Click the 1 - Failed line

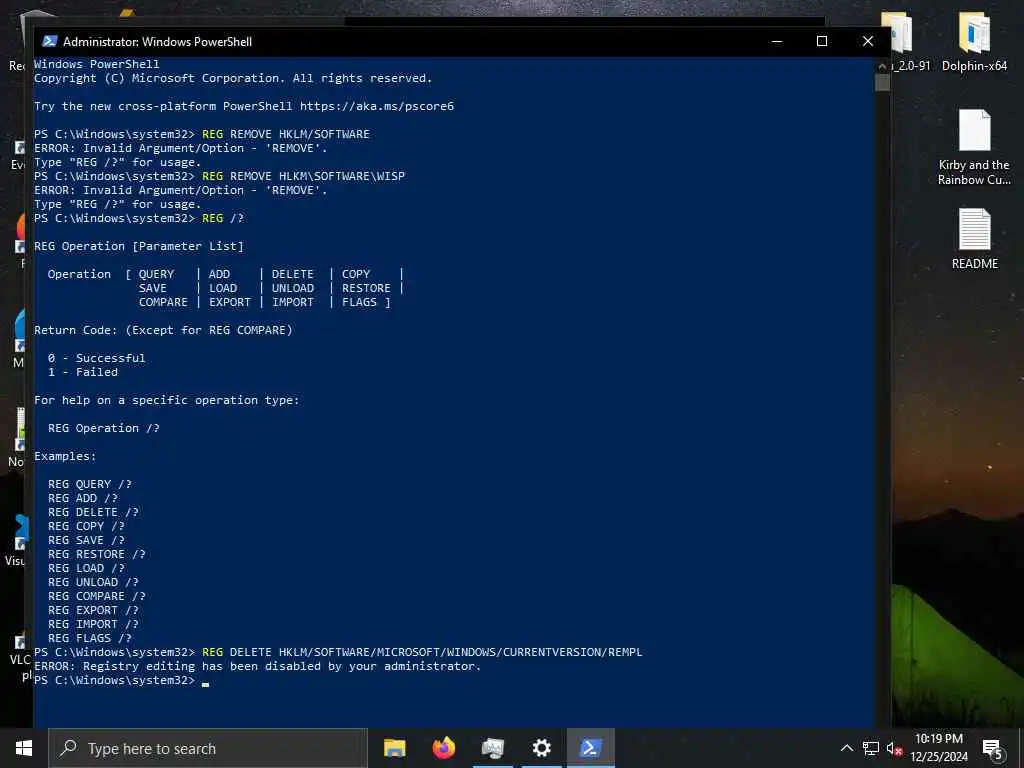pyautogui.click(x=83, y=372)
